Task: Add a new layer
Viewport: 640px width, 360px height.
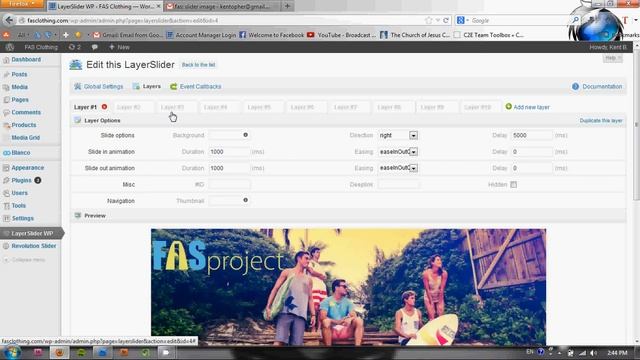Action: click(x=528, y=107)
